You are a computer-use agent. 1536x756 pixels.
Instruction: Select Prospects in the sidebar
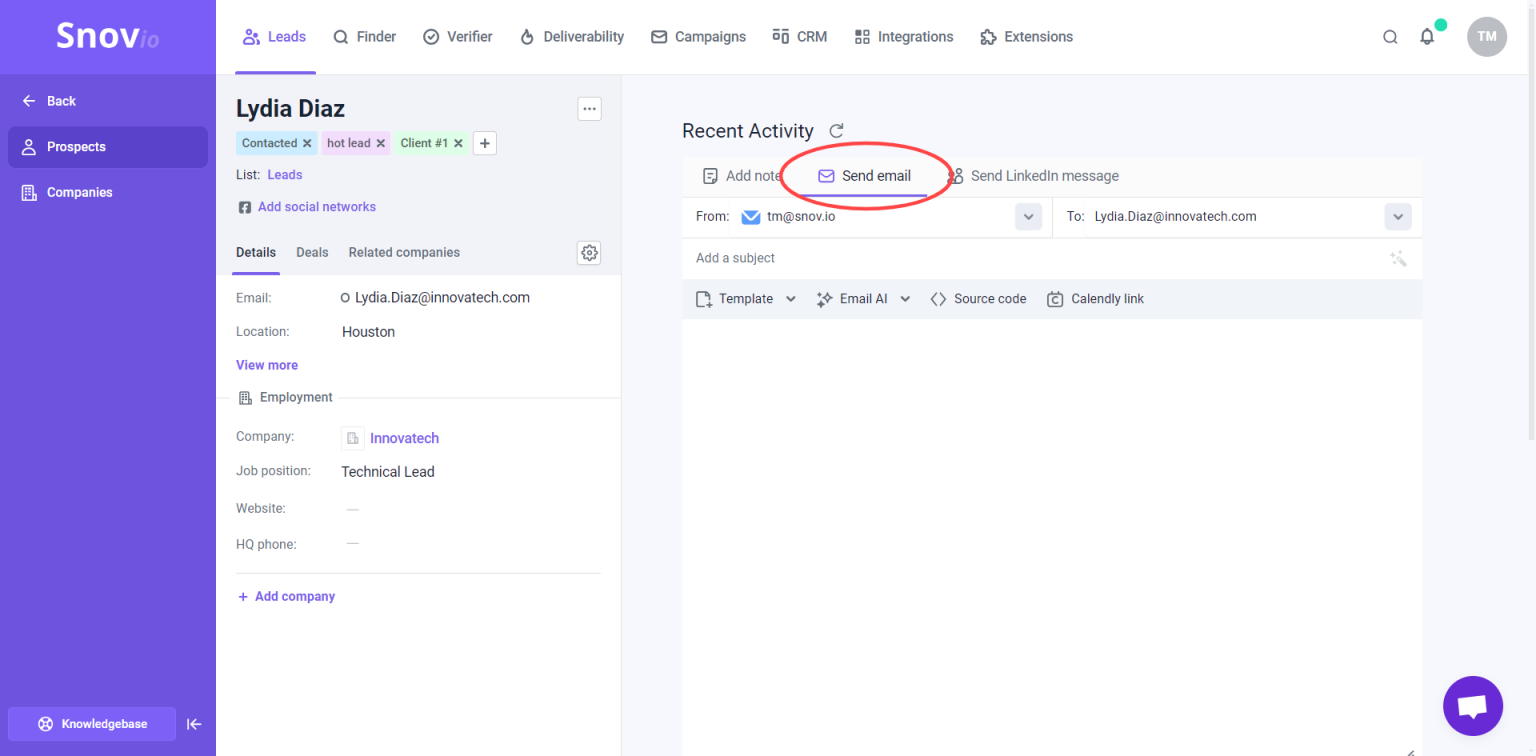[108, 147]
